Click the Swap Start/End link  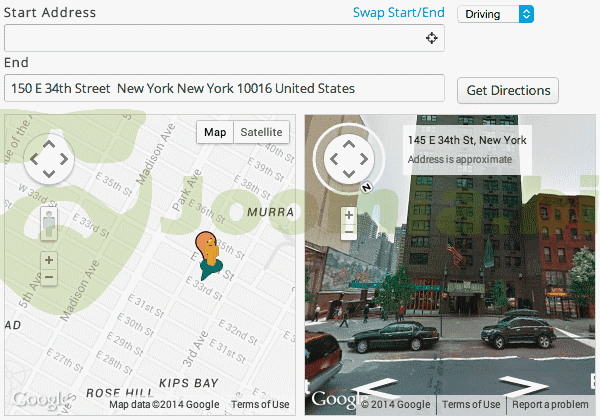click(398, 13)
